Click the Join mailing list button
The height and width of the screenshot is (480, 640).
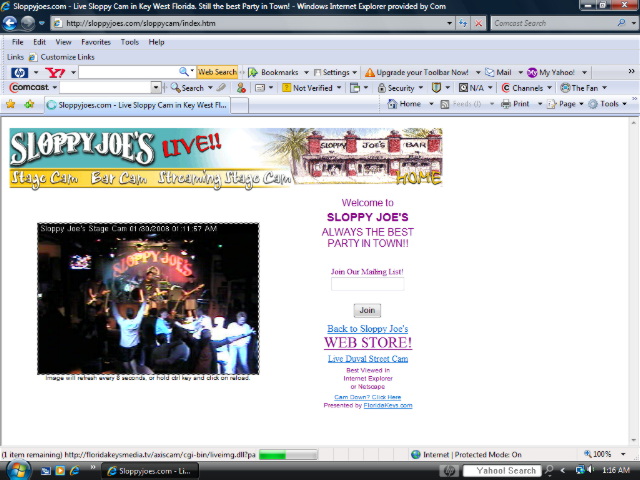[367, 310]
